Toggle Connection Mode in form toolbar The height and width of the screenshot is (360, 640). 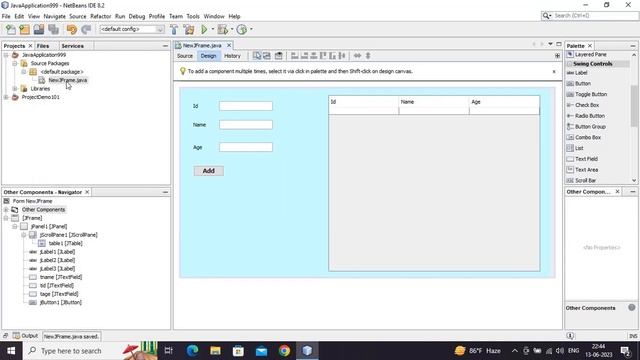click(267, 56)
